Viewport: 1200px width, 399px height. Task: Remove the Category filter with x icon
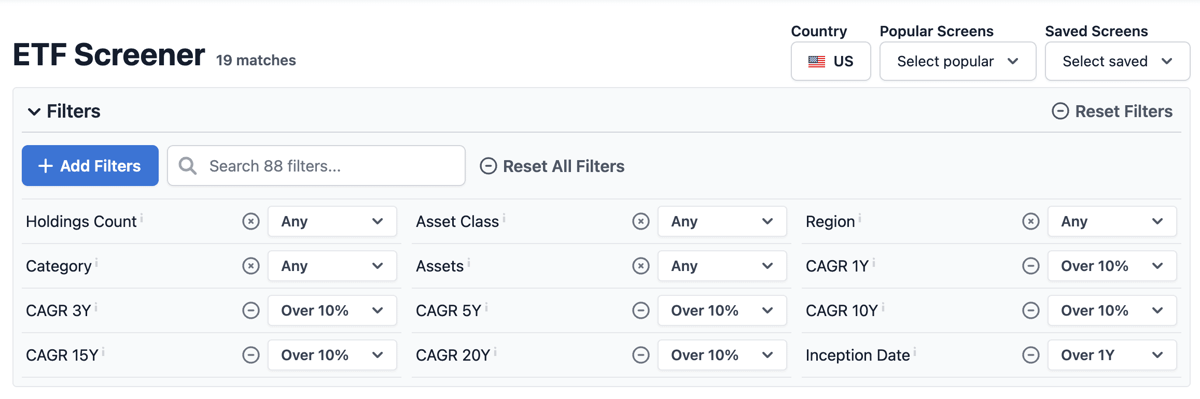[x=251, y=266]
